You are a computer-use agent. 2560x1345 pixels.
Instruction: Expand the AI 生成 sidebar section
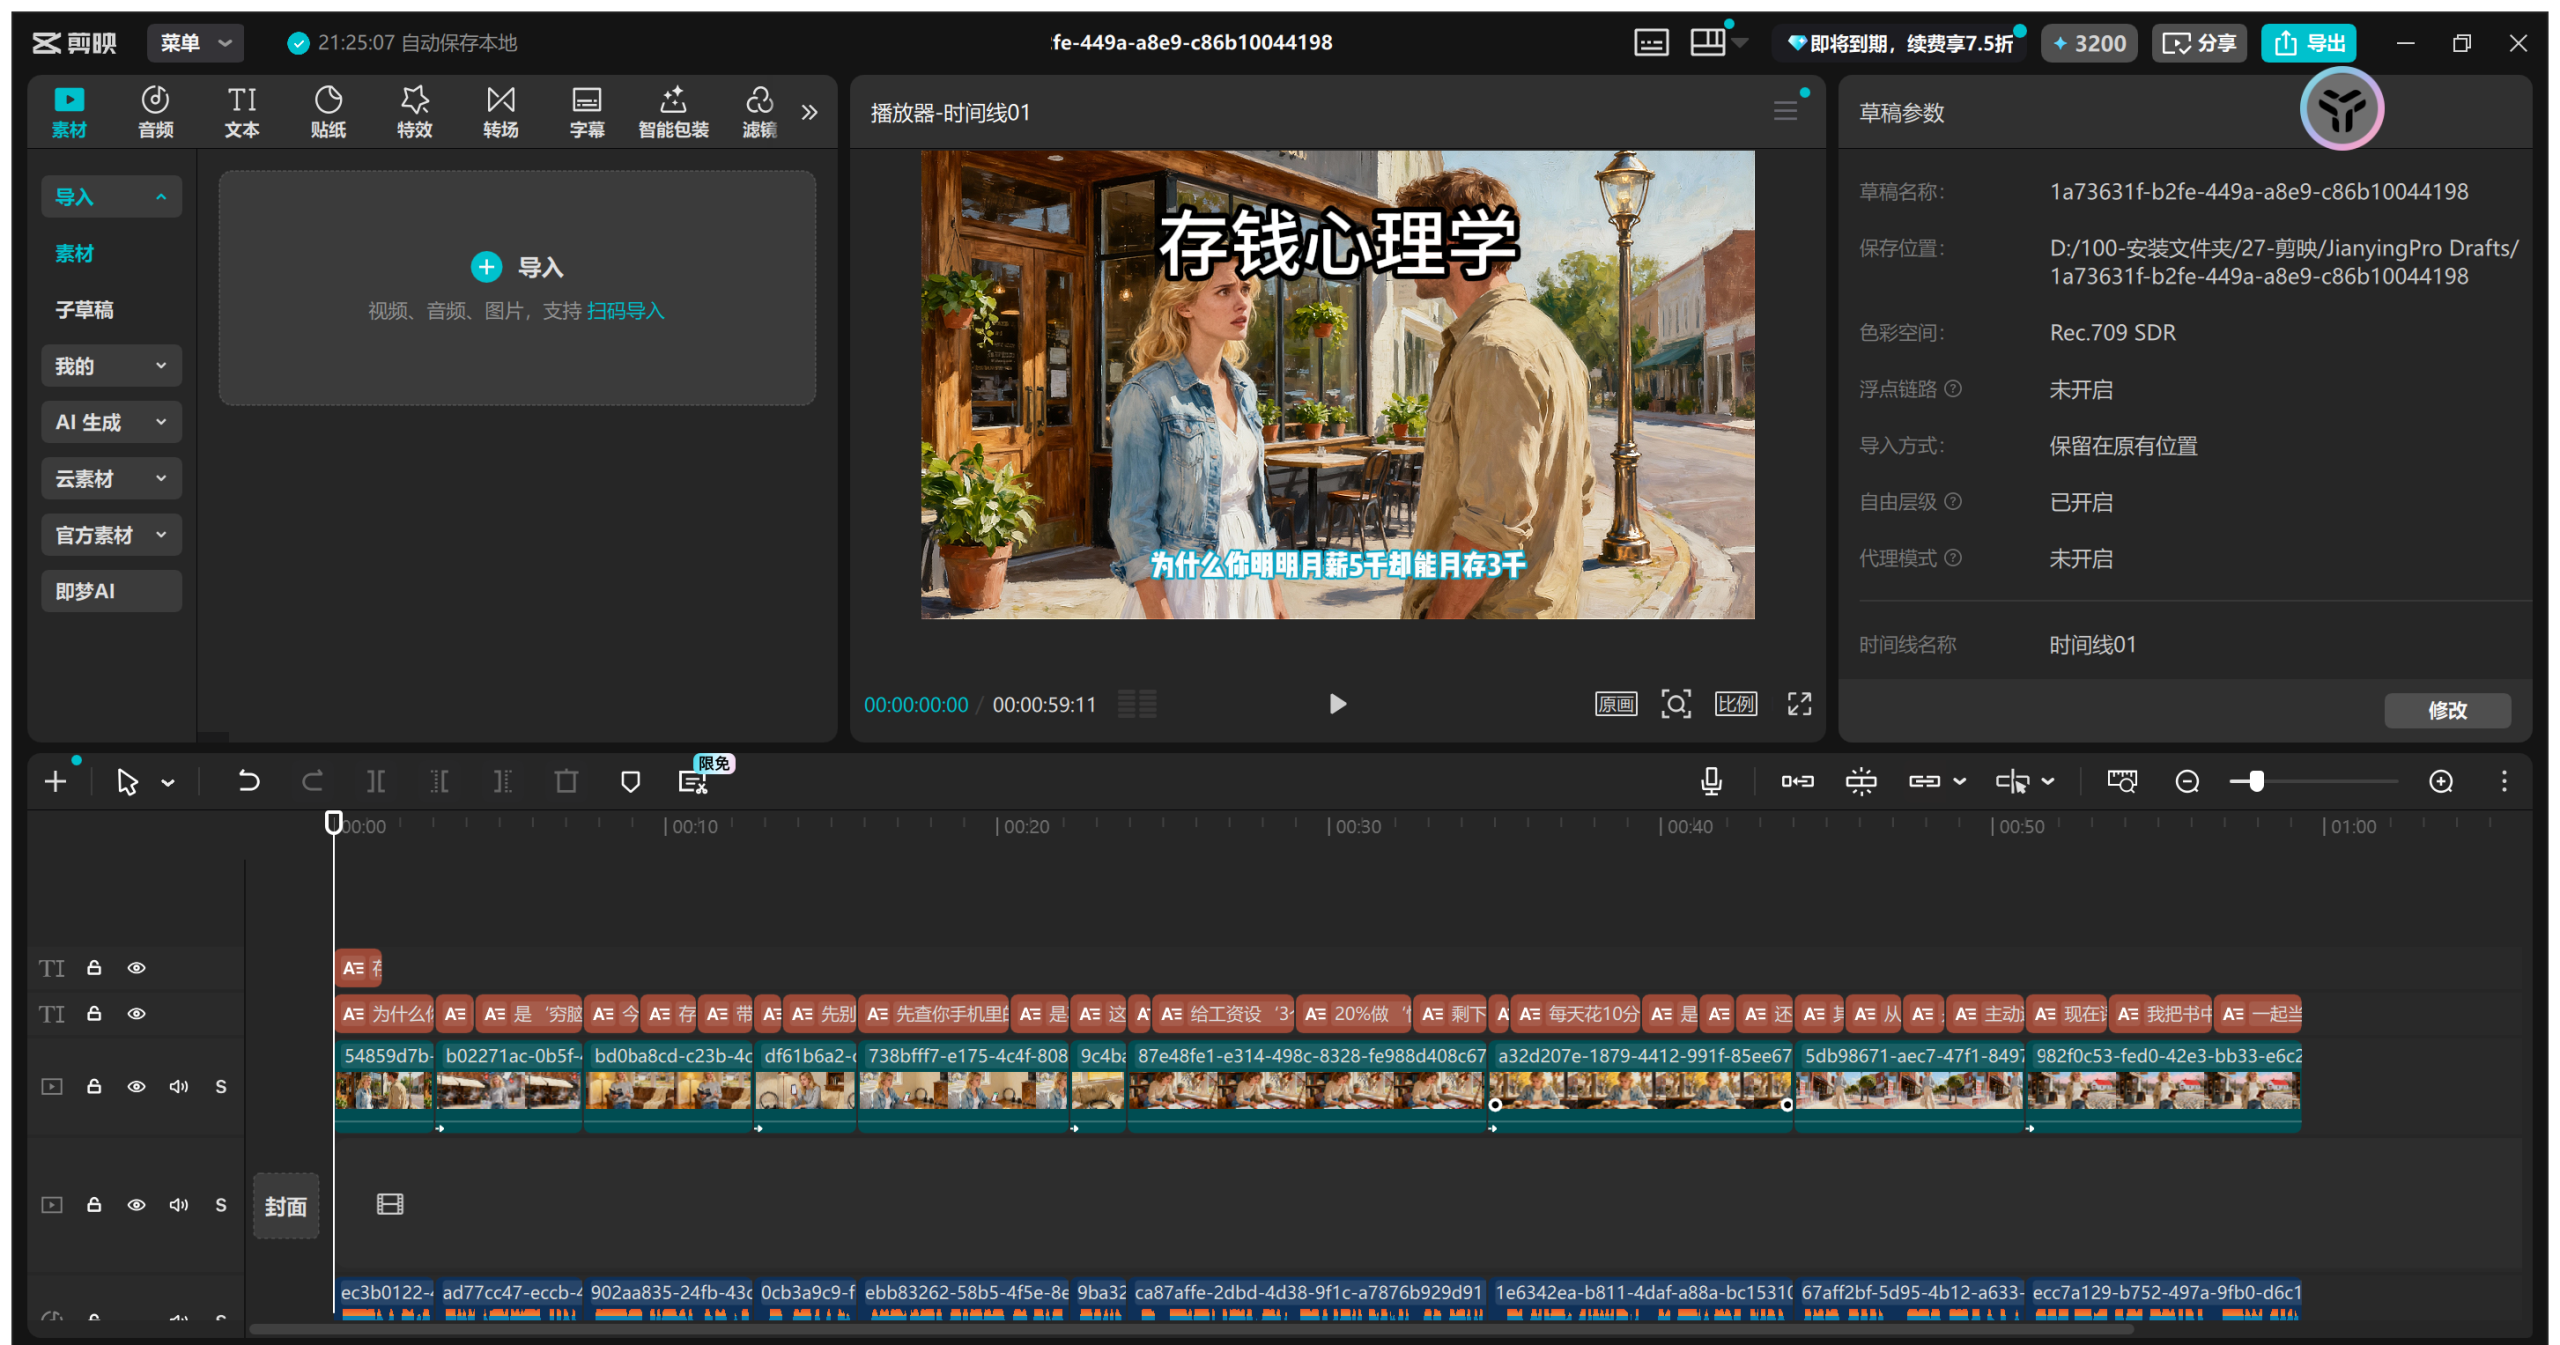click(111, 422)
